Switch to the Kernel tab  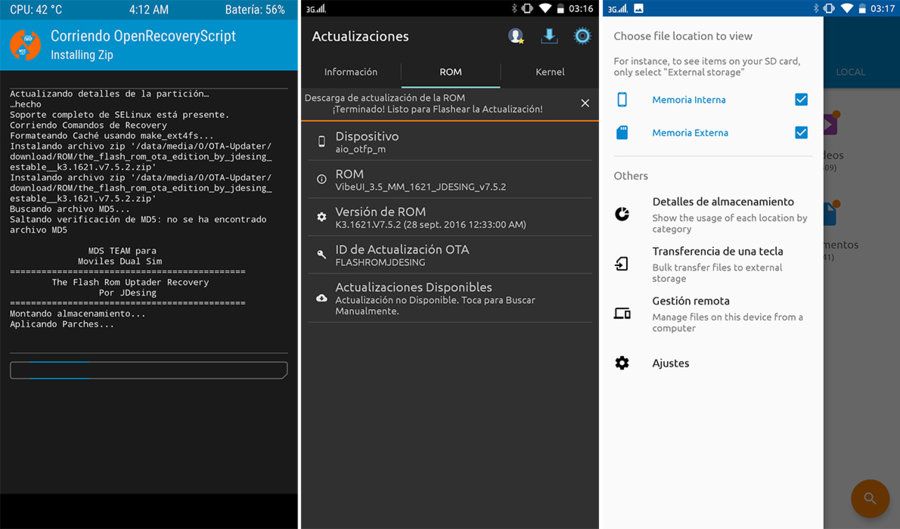pos(550,72)
